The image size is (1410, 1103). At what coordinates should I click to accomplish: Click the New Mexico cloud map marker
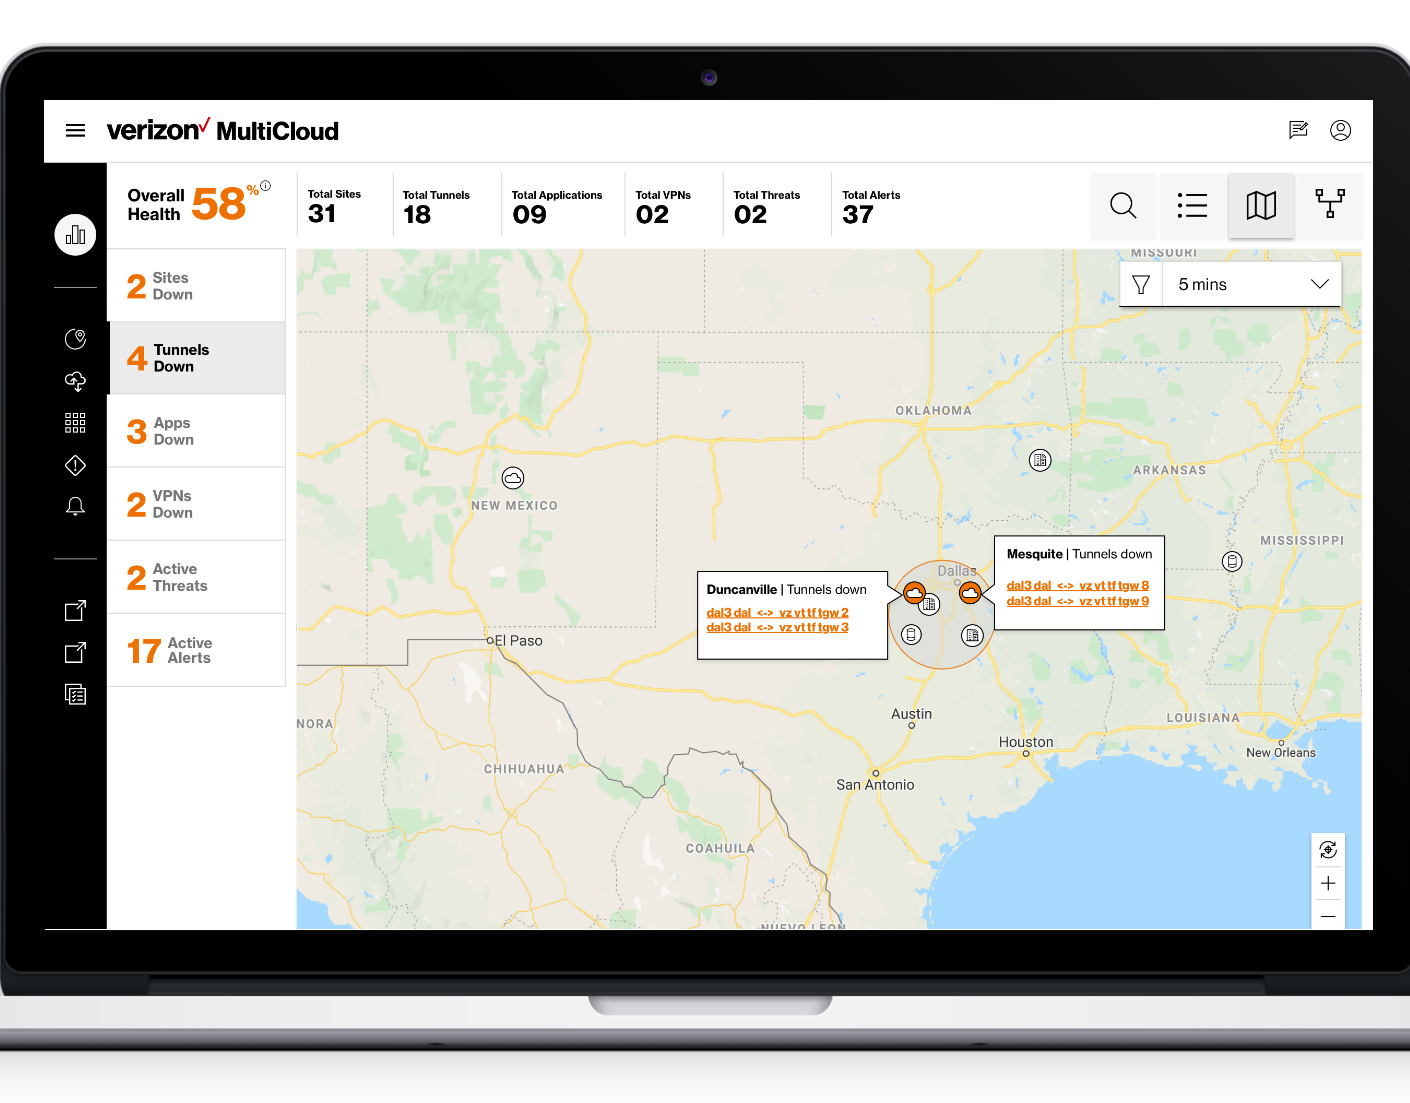click(x=513, y=478)
